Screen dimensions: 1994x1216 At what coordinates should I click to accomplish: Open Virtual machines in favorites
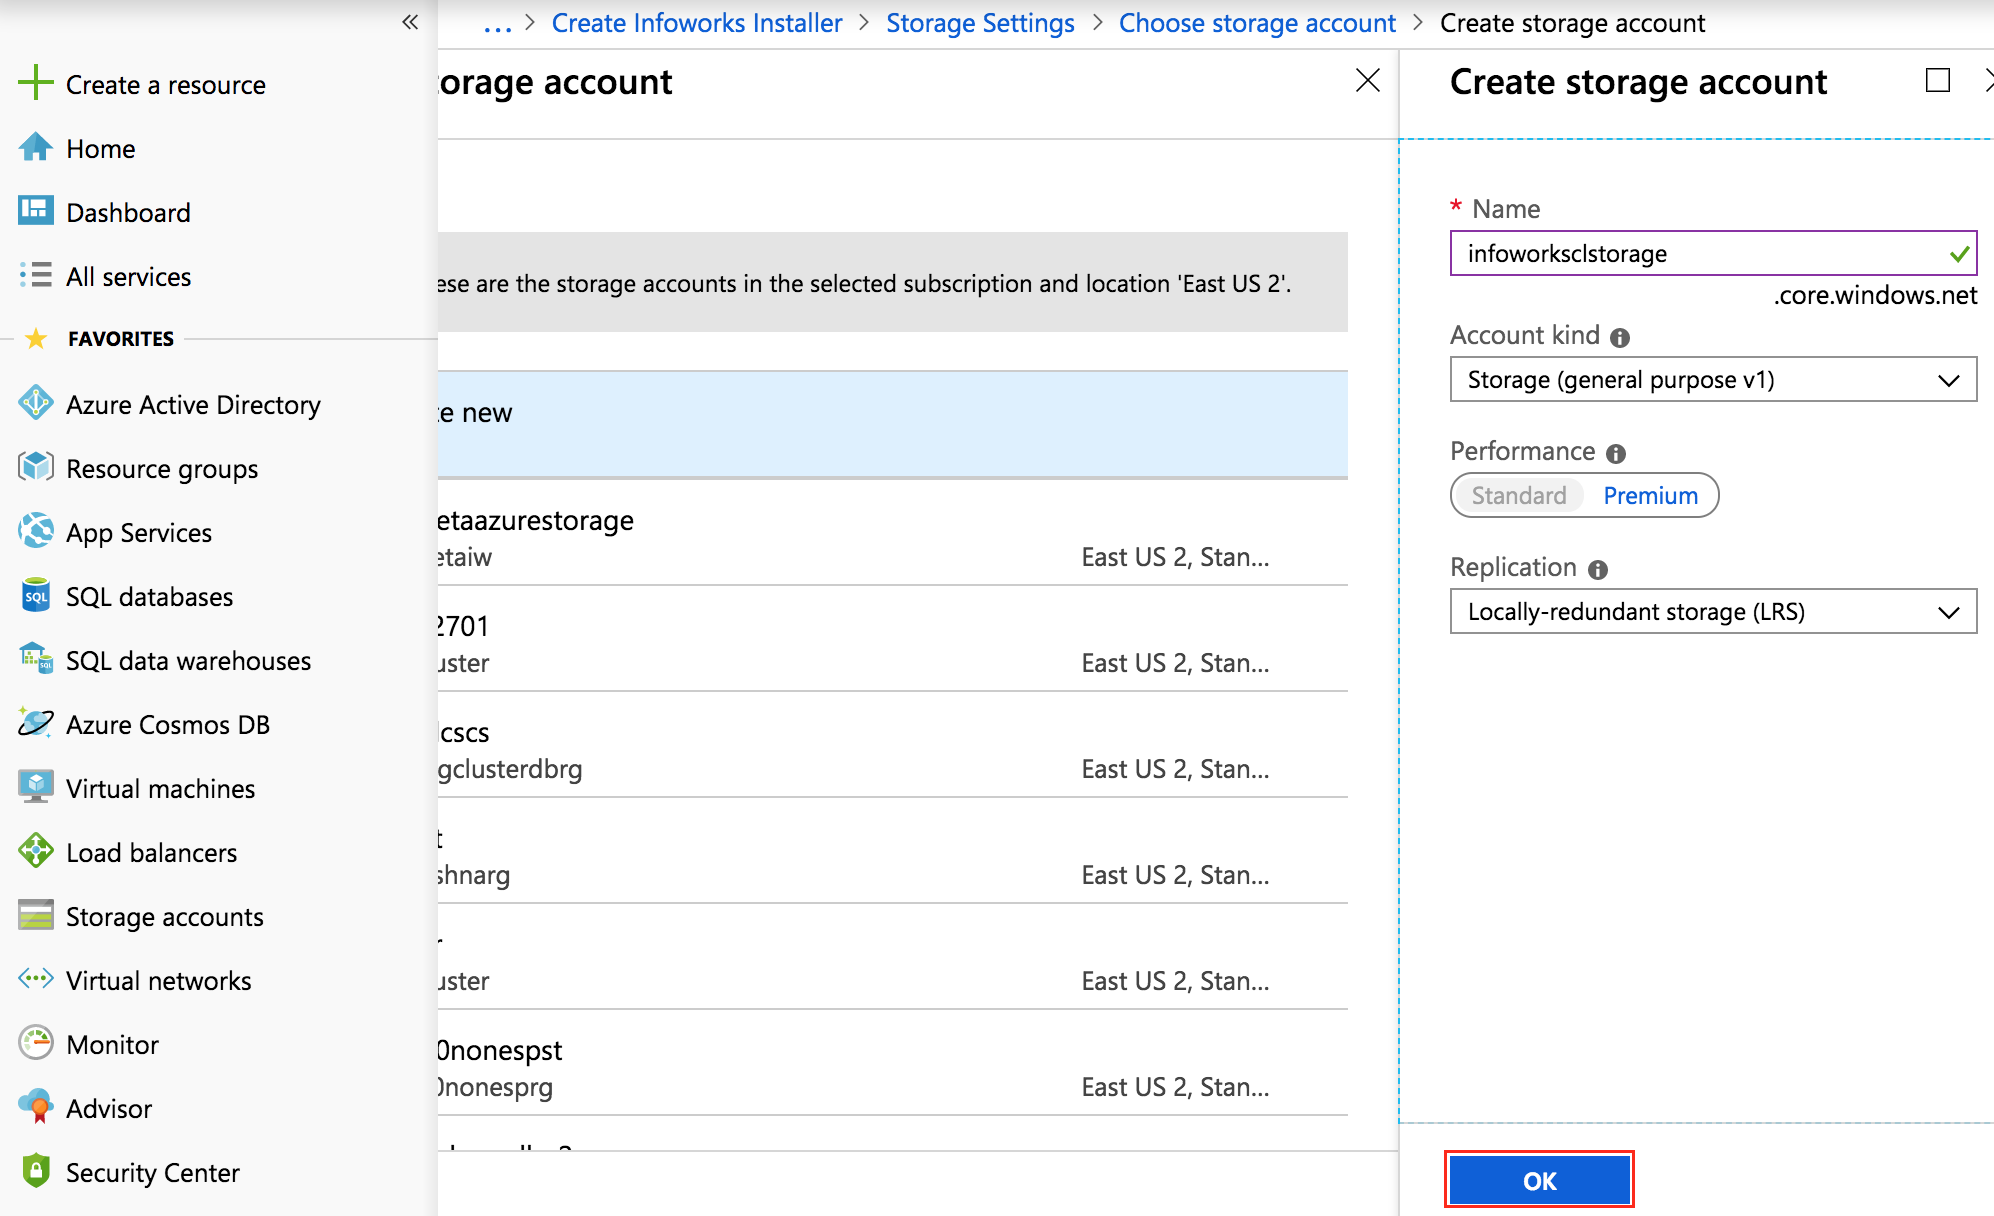(160, 788)
